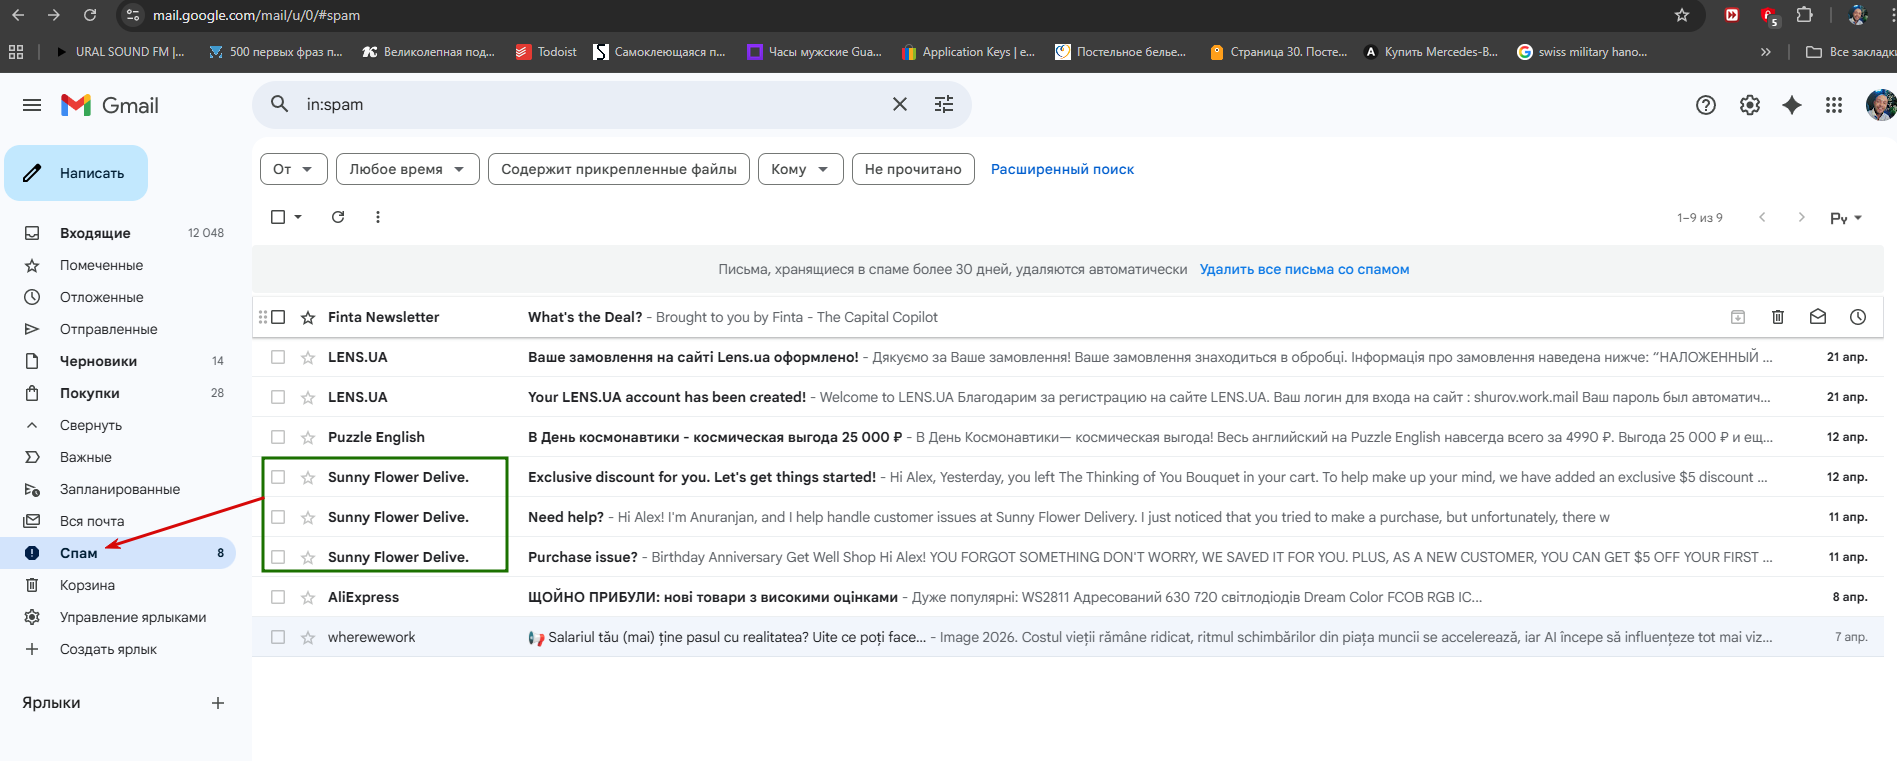Open the Gemini sparkle icon
Screen dimensions: 1897x761
[x=1792, y=105]
